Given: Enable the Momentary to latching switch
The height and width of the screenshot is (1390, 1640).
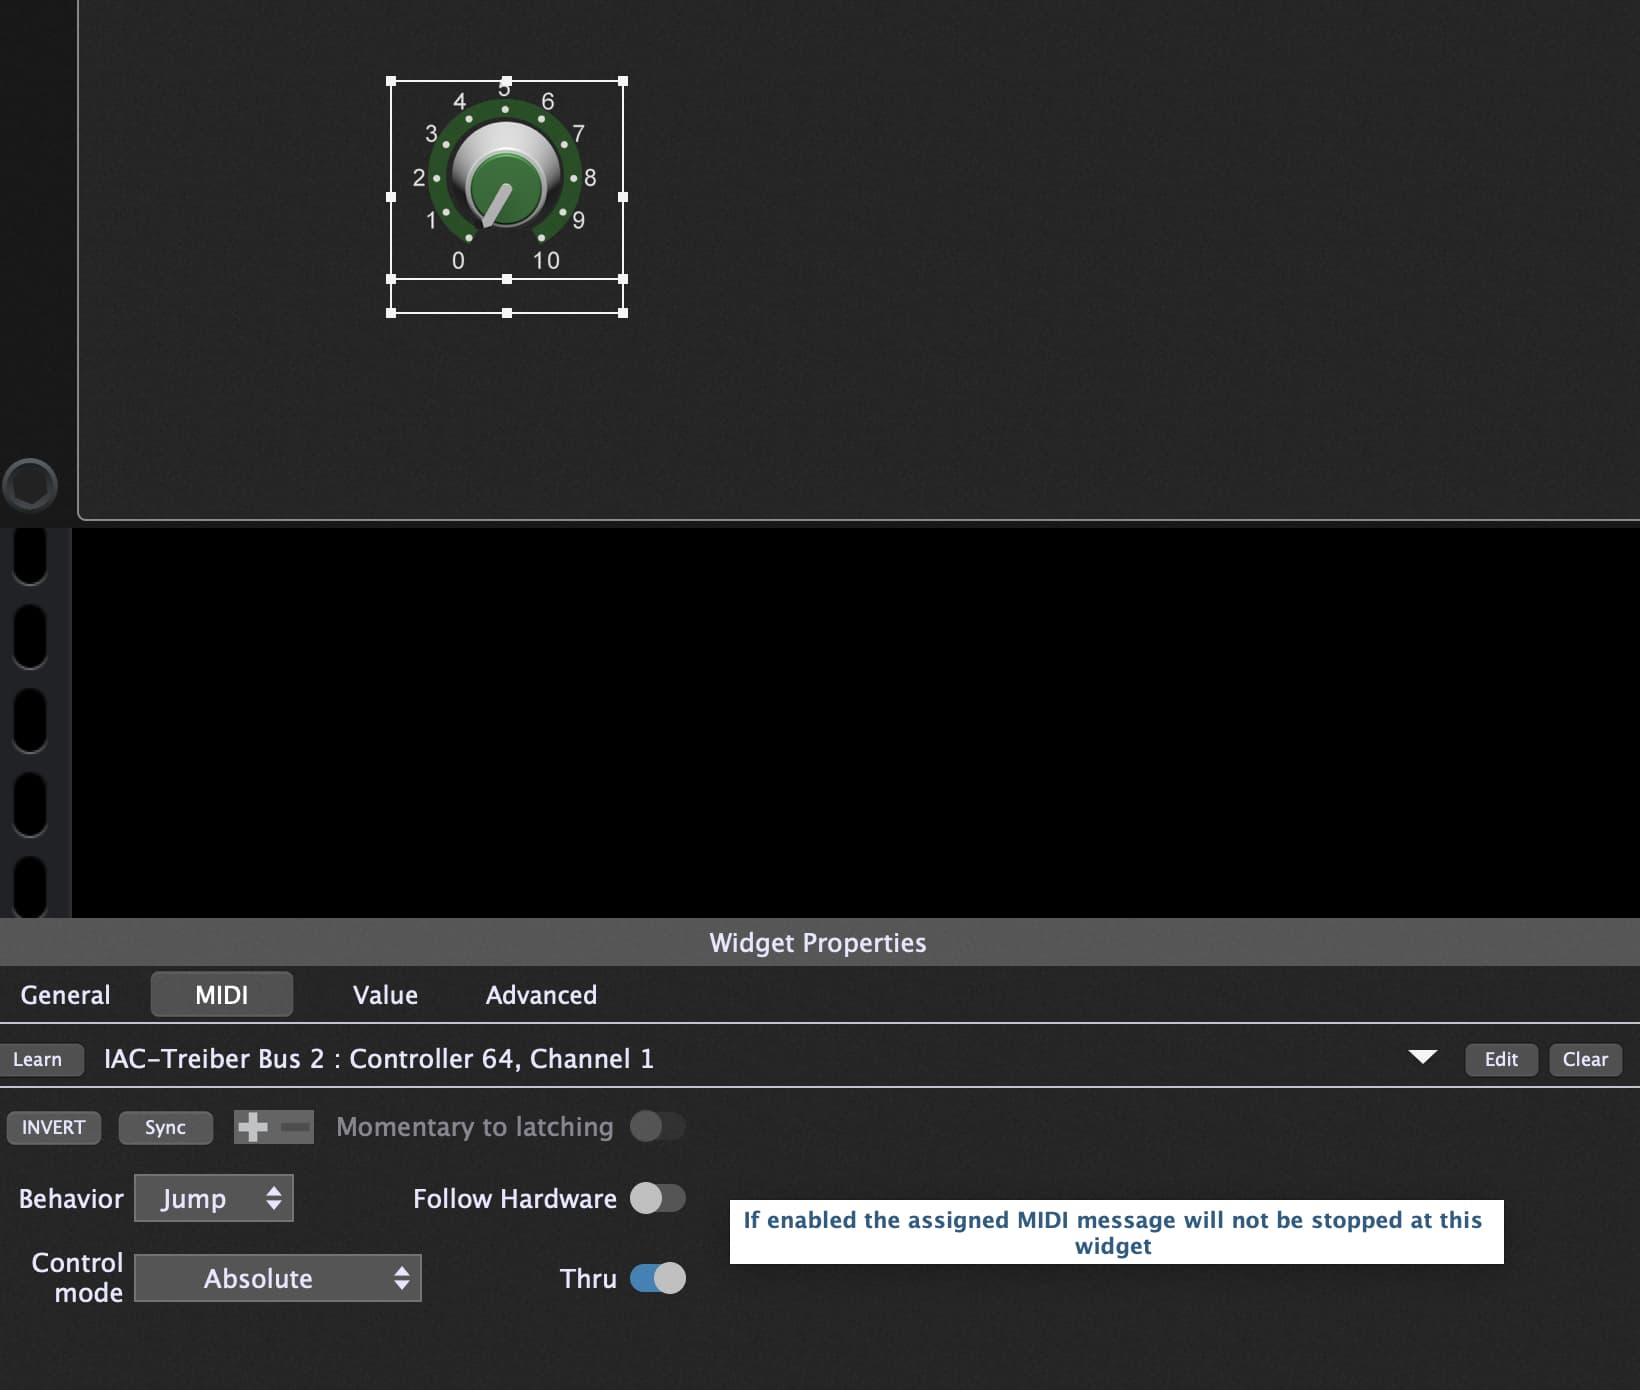Looking at the screenshot, I should (657, 1127).
